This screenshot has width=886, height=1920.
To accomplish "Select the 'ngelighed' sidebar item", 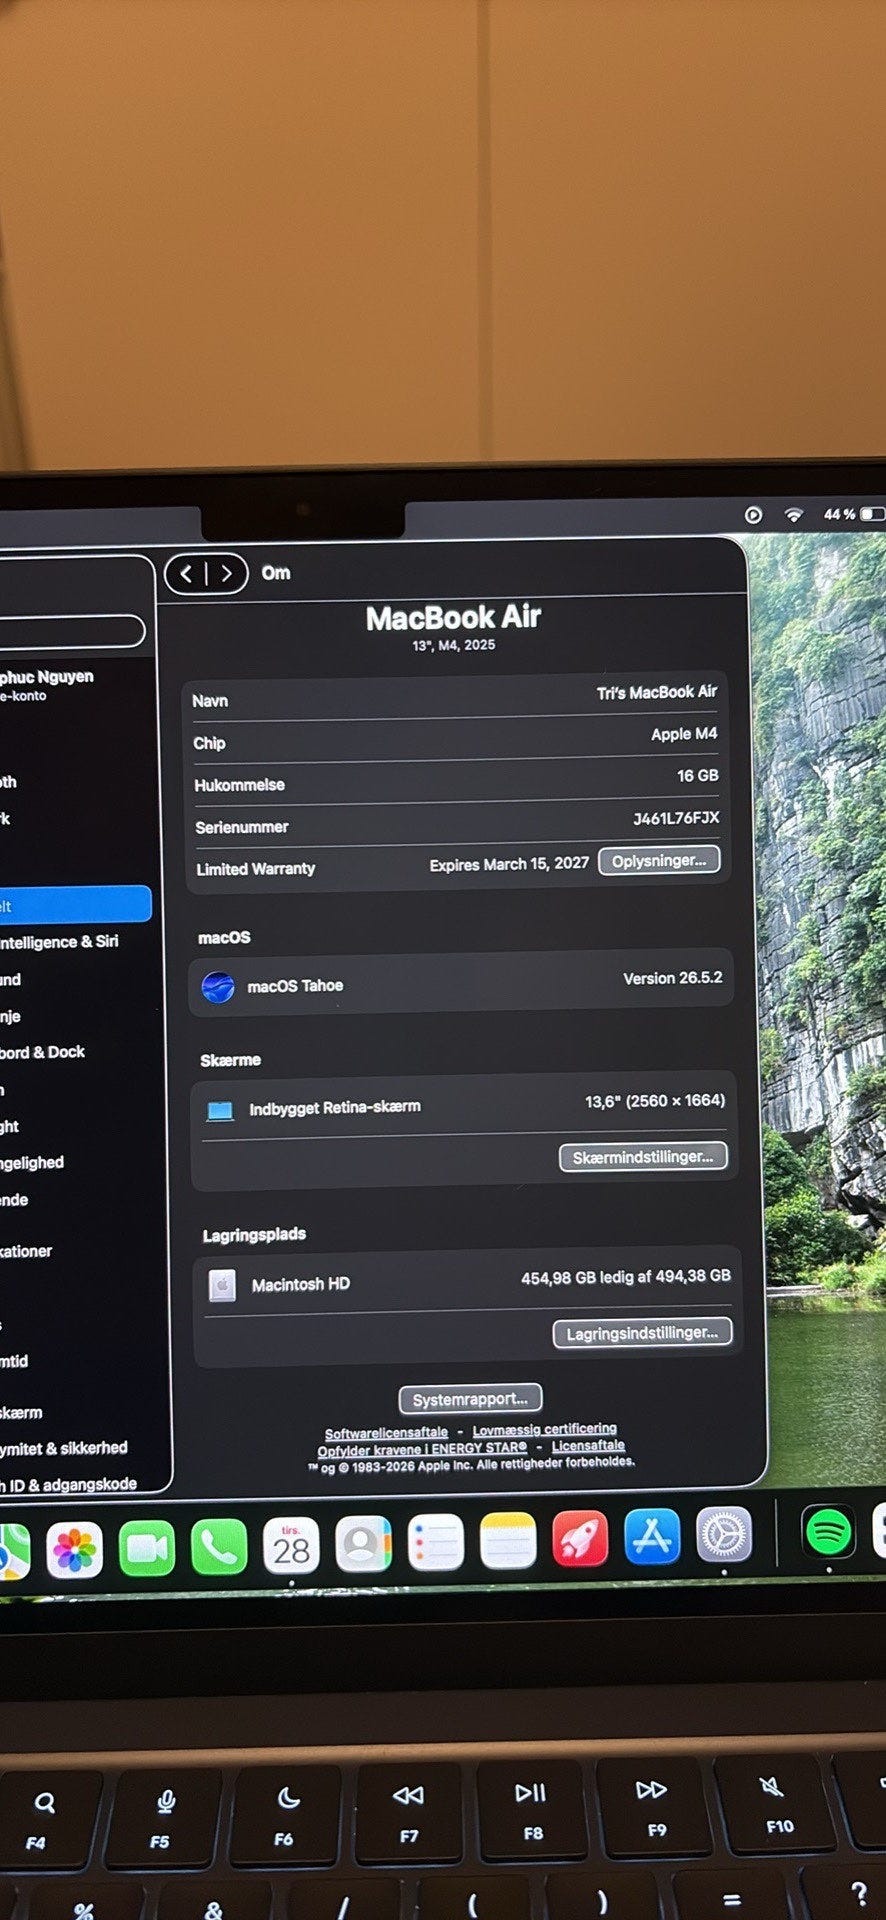I will click(x=32, y=1162).
